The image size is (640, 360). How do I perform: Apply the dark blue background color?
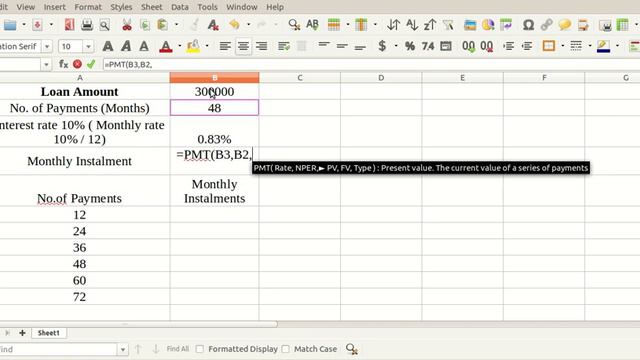click(603, 46)
